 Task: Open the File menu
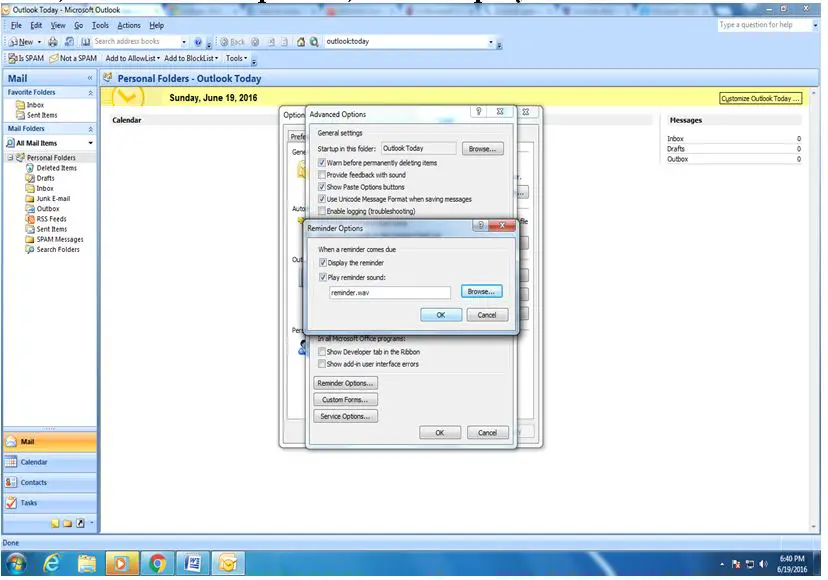(16, 25)
